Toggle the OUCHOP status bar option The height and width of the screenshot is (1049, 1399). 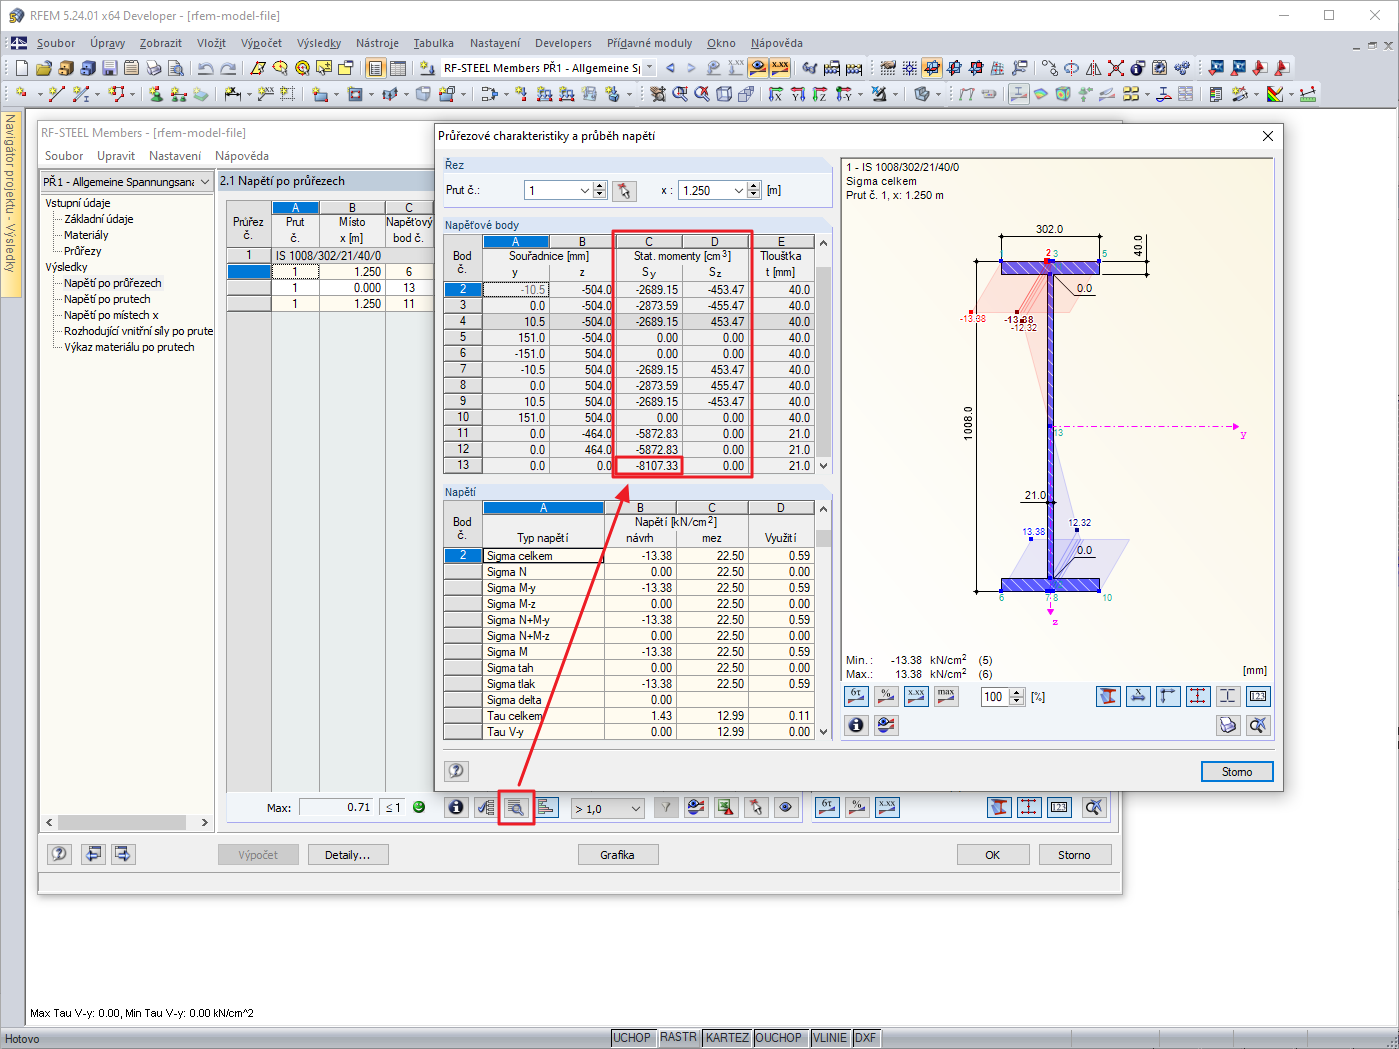(x=779, y=1038)
